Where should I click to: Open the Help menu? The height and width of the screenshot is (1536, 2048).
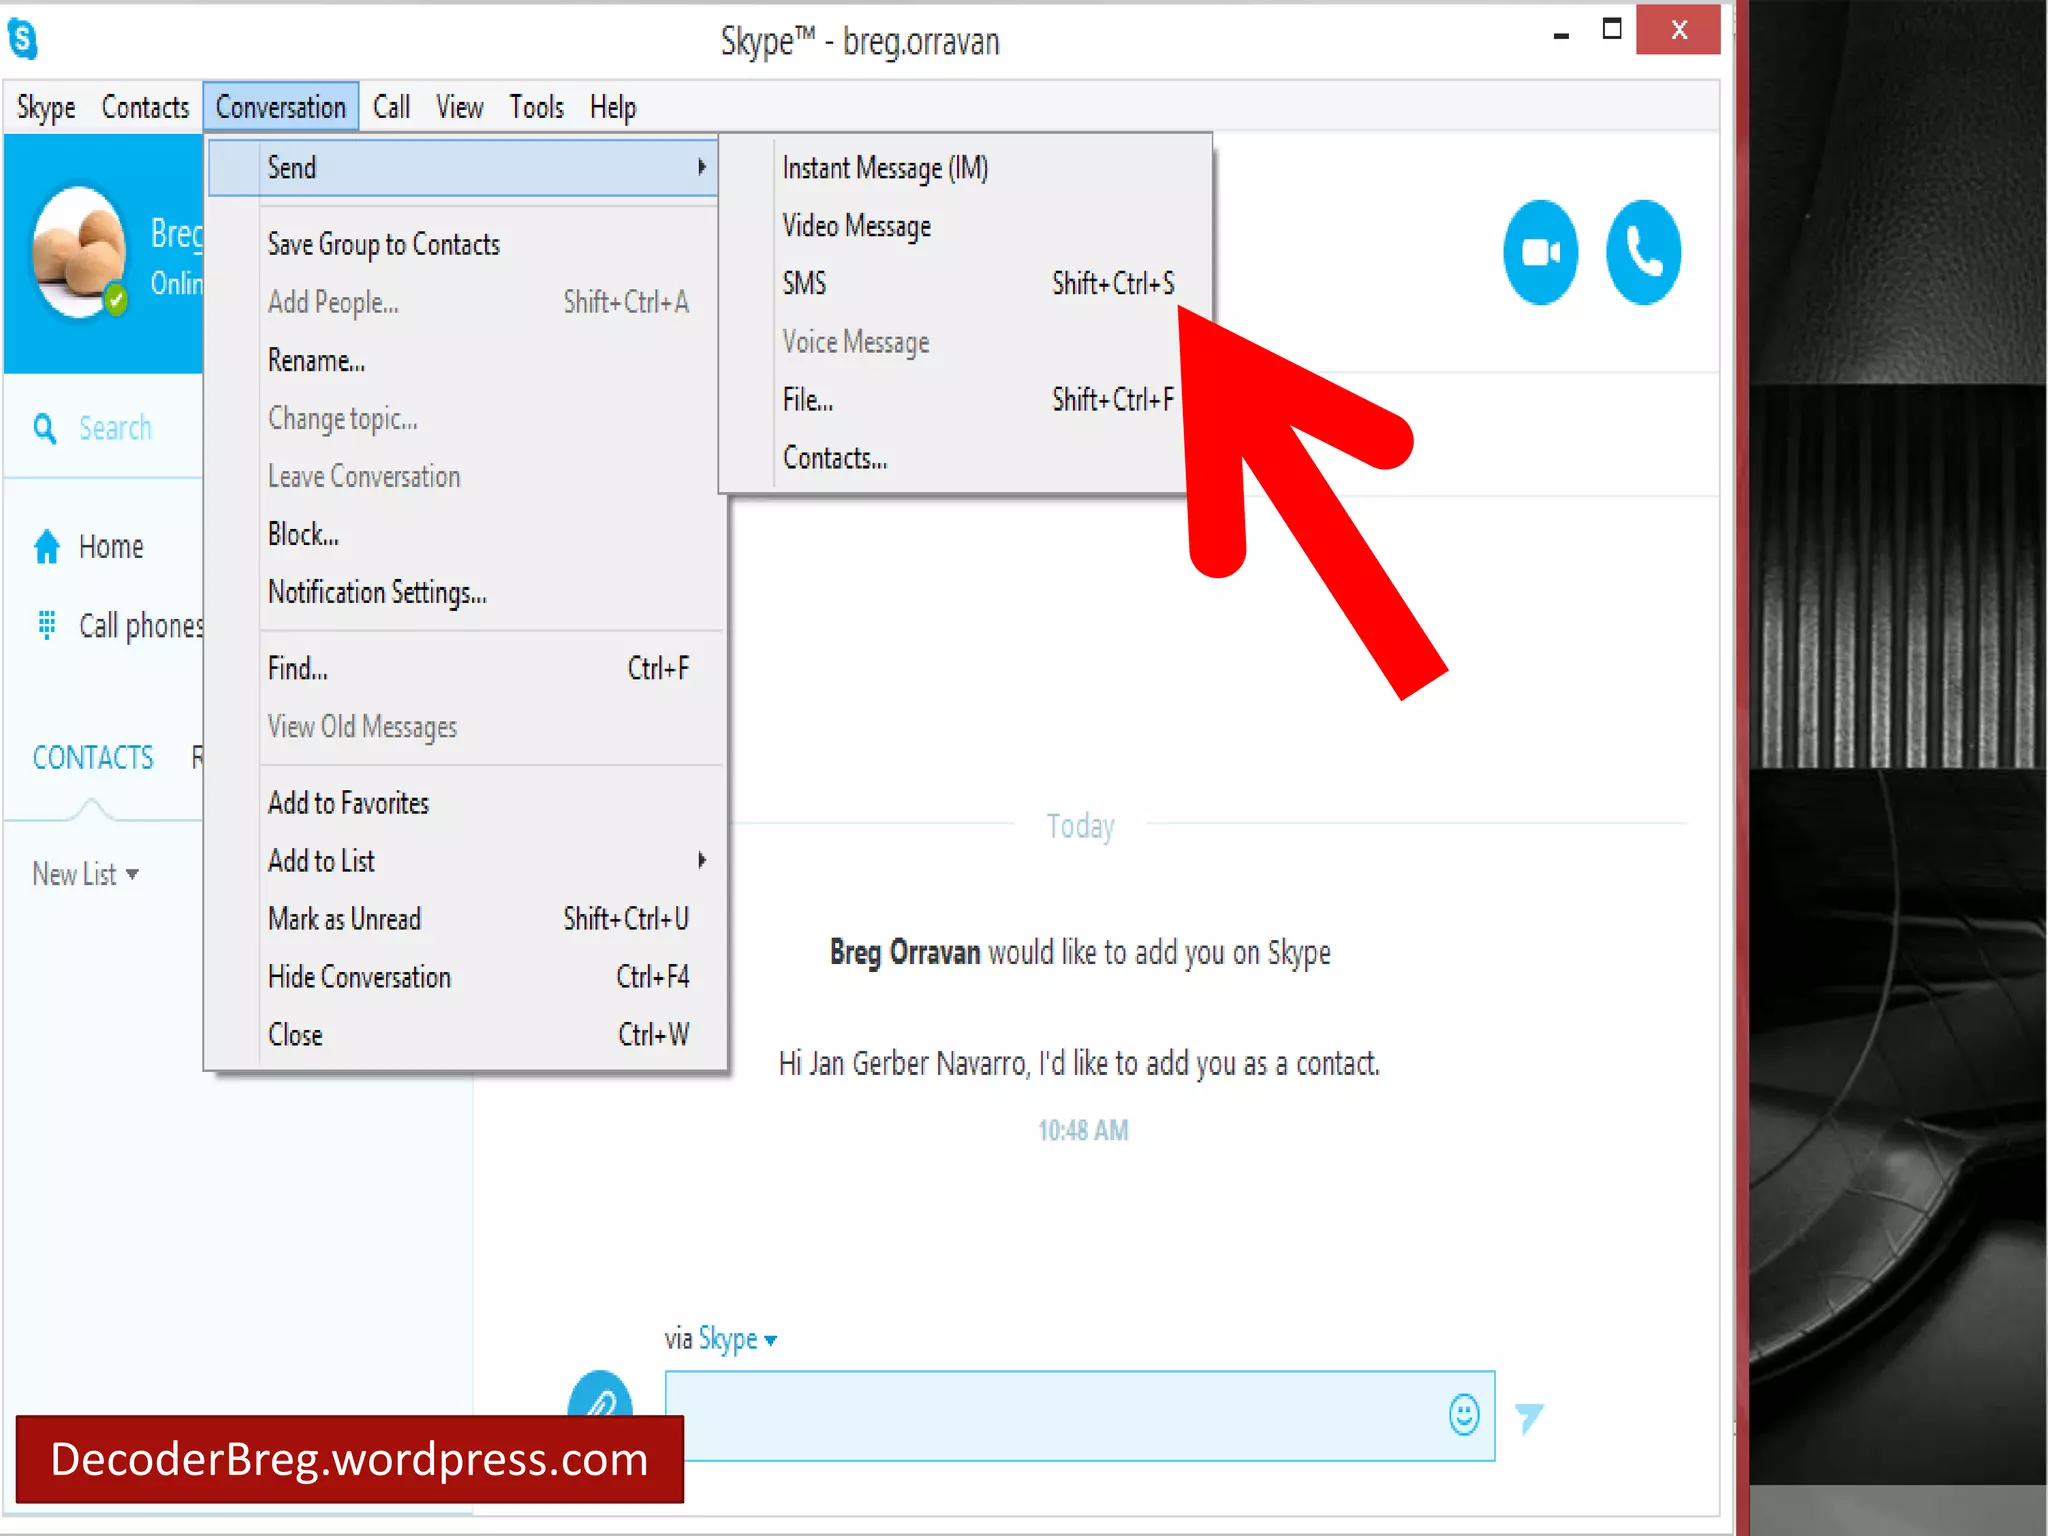(612, 107)
